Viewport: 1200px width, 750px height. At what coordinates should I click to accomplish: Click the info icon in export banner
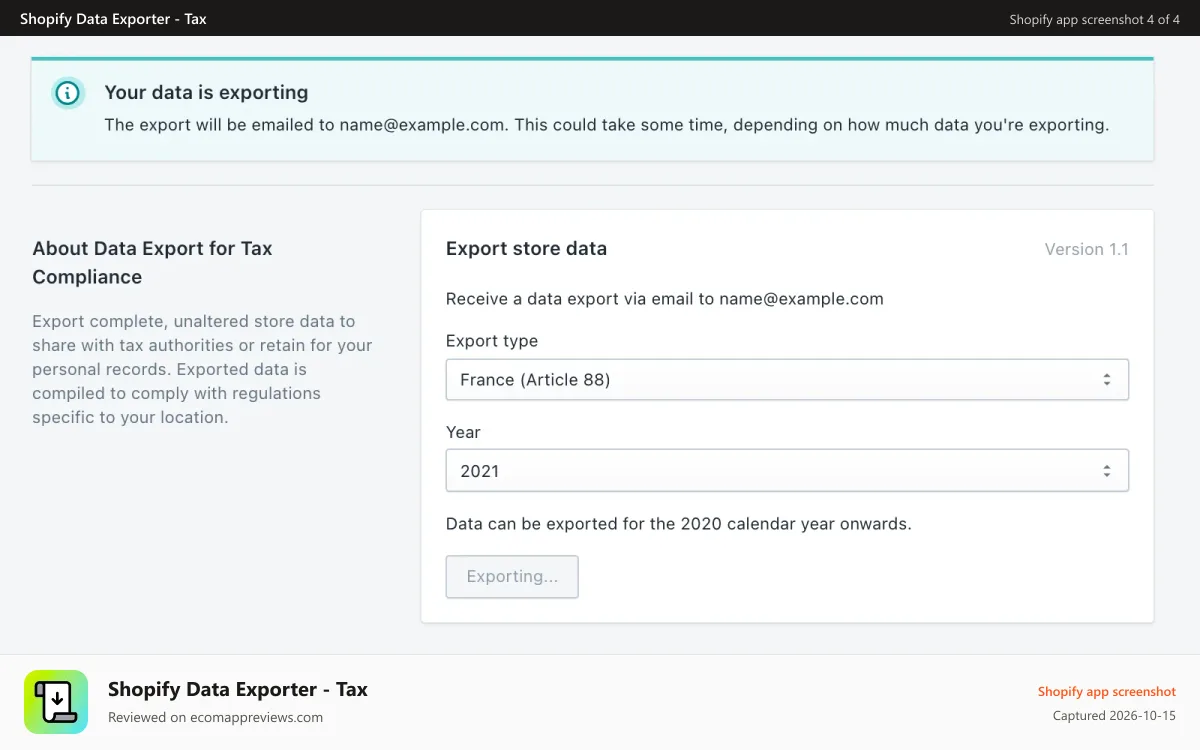(x=67, y=93)
